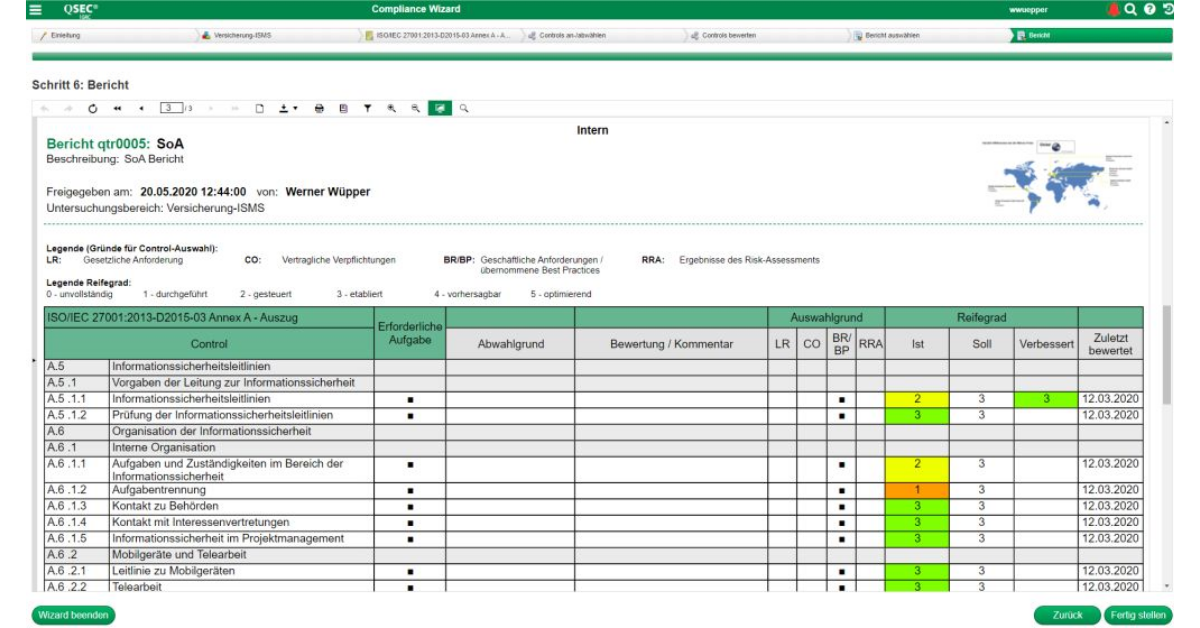Click green Verbessert cell value 3
The height and width of the screenshot is (628, 1200).
tap(1046, 399)
